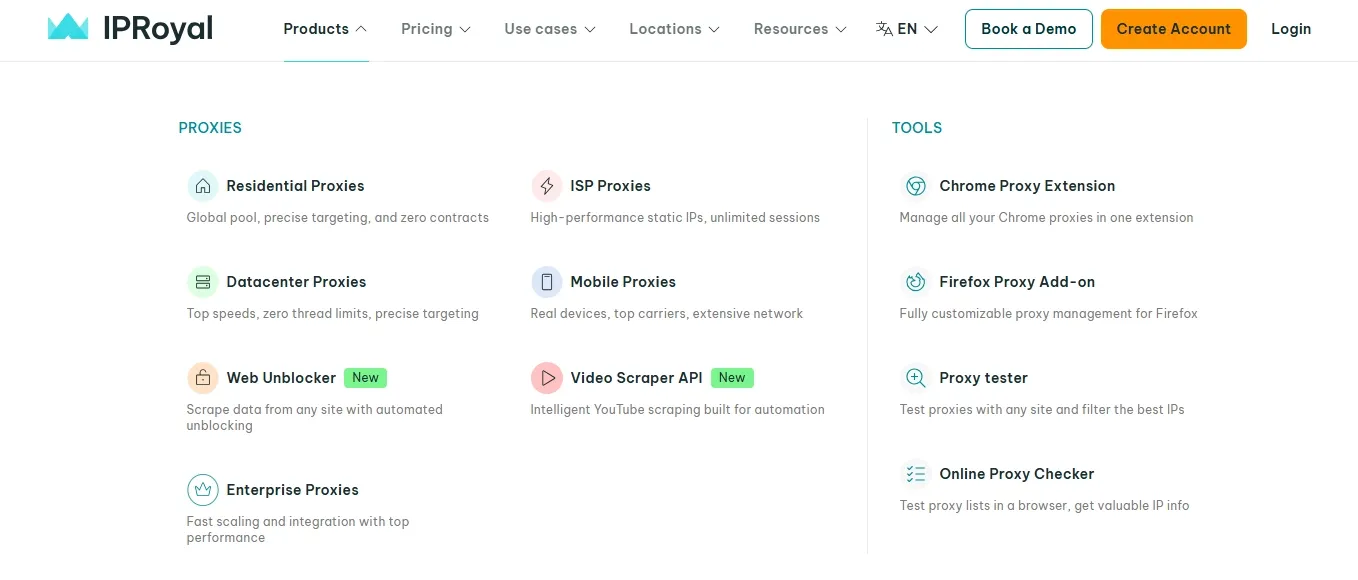Viewport: 1358px width, 580px height.
Task: Click the Create Account button
Action: [1173, 29]
